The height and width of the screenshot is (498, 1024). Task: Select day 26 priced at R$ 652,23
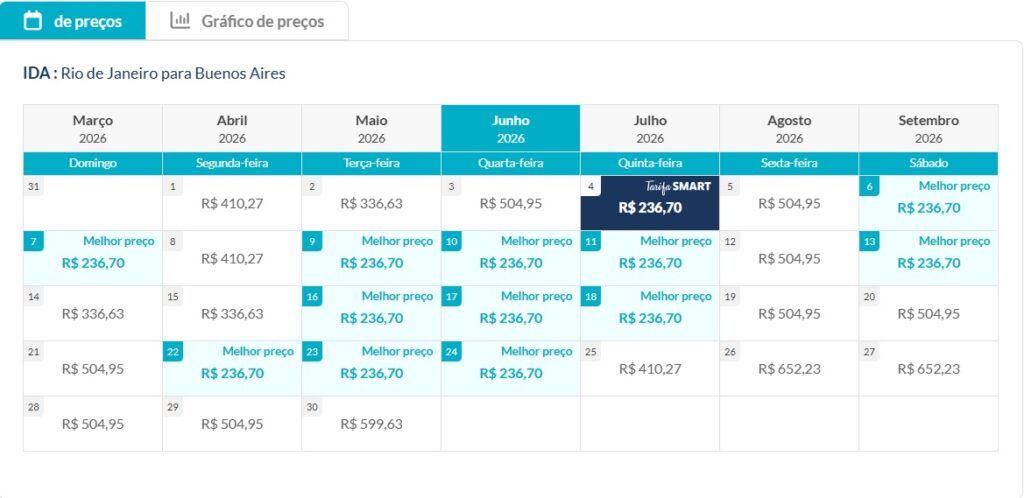(x=789, y=368)
